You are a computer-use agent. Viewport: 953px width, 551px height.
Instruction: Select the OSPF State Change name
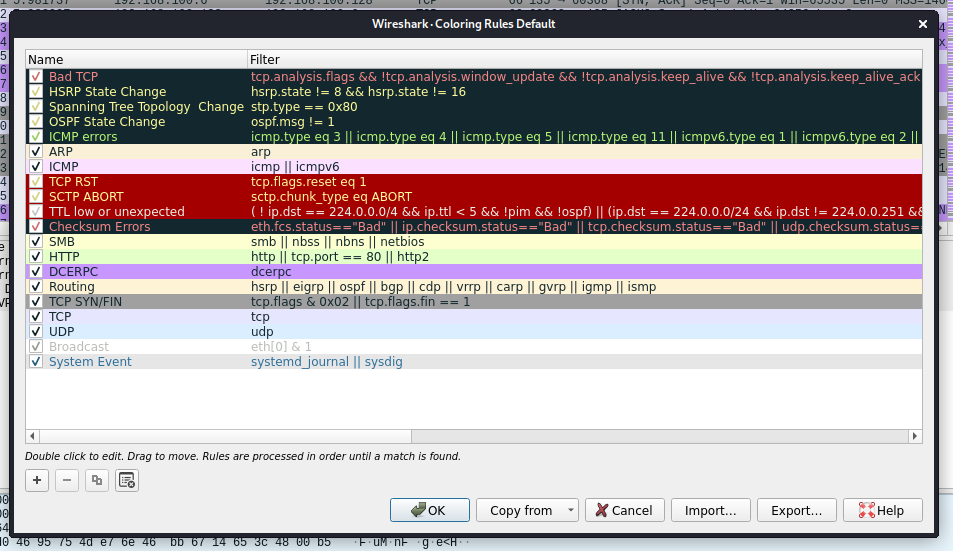pos(106,121)
